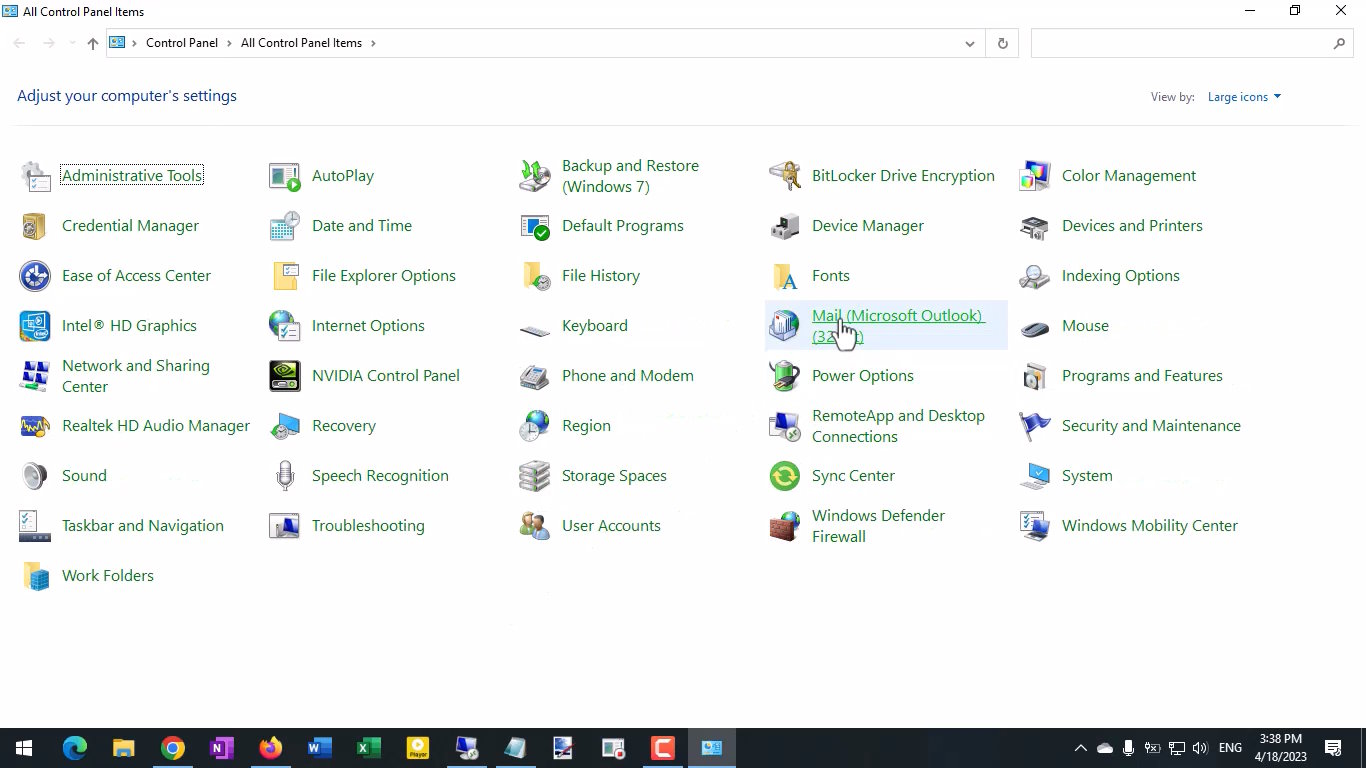This screenshot has height=768, width=1366.
Task: Open the recent locations dropdown arrow
Action: click(72, 43)
